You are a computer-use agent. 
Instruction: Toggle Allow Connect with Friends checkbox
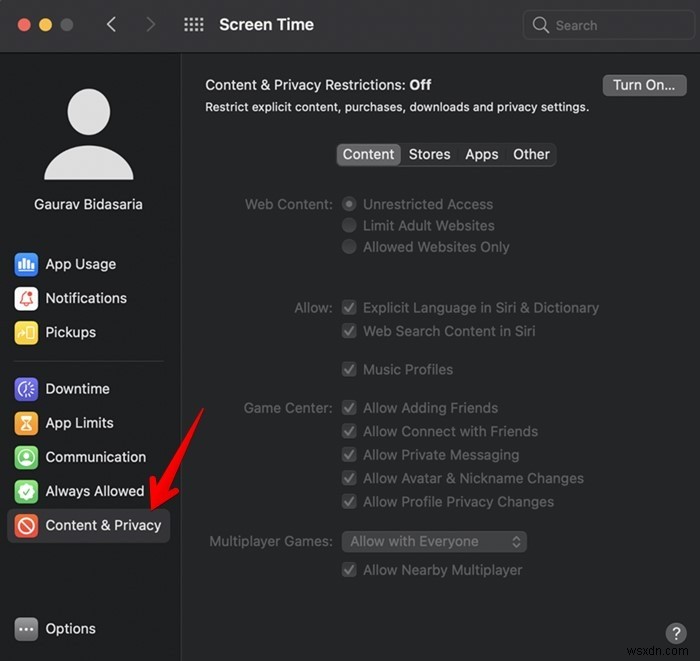[x=349, y=431]
